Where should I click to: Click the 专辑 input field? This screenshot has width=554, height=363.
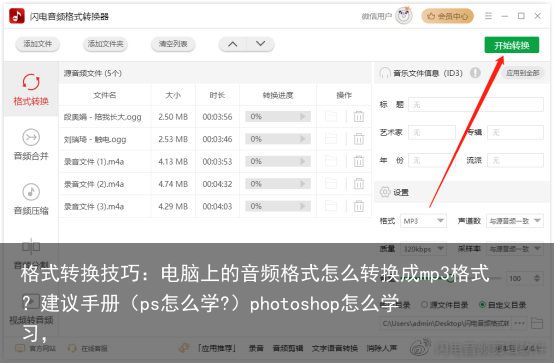click(x=515, y=133)
